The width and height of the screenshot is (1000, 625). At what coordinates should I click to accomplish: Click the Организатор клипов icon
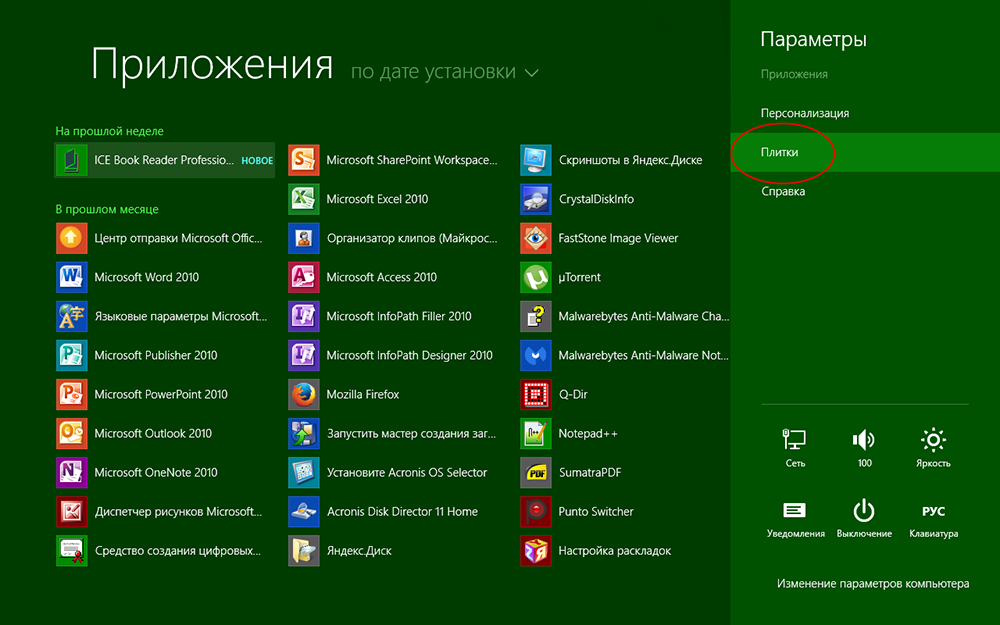pyautogui.click(x=304, y=239)
